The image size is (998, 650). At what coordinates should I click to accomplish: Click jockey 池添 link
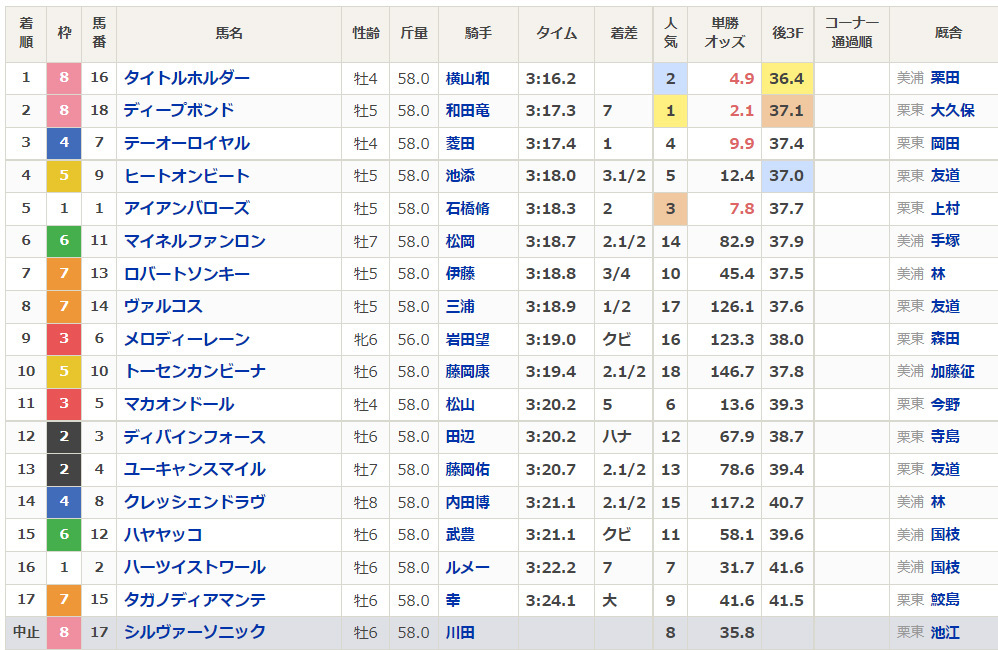click(x=460, y=176)
